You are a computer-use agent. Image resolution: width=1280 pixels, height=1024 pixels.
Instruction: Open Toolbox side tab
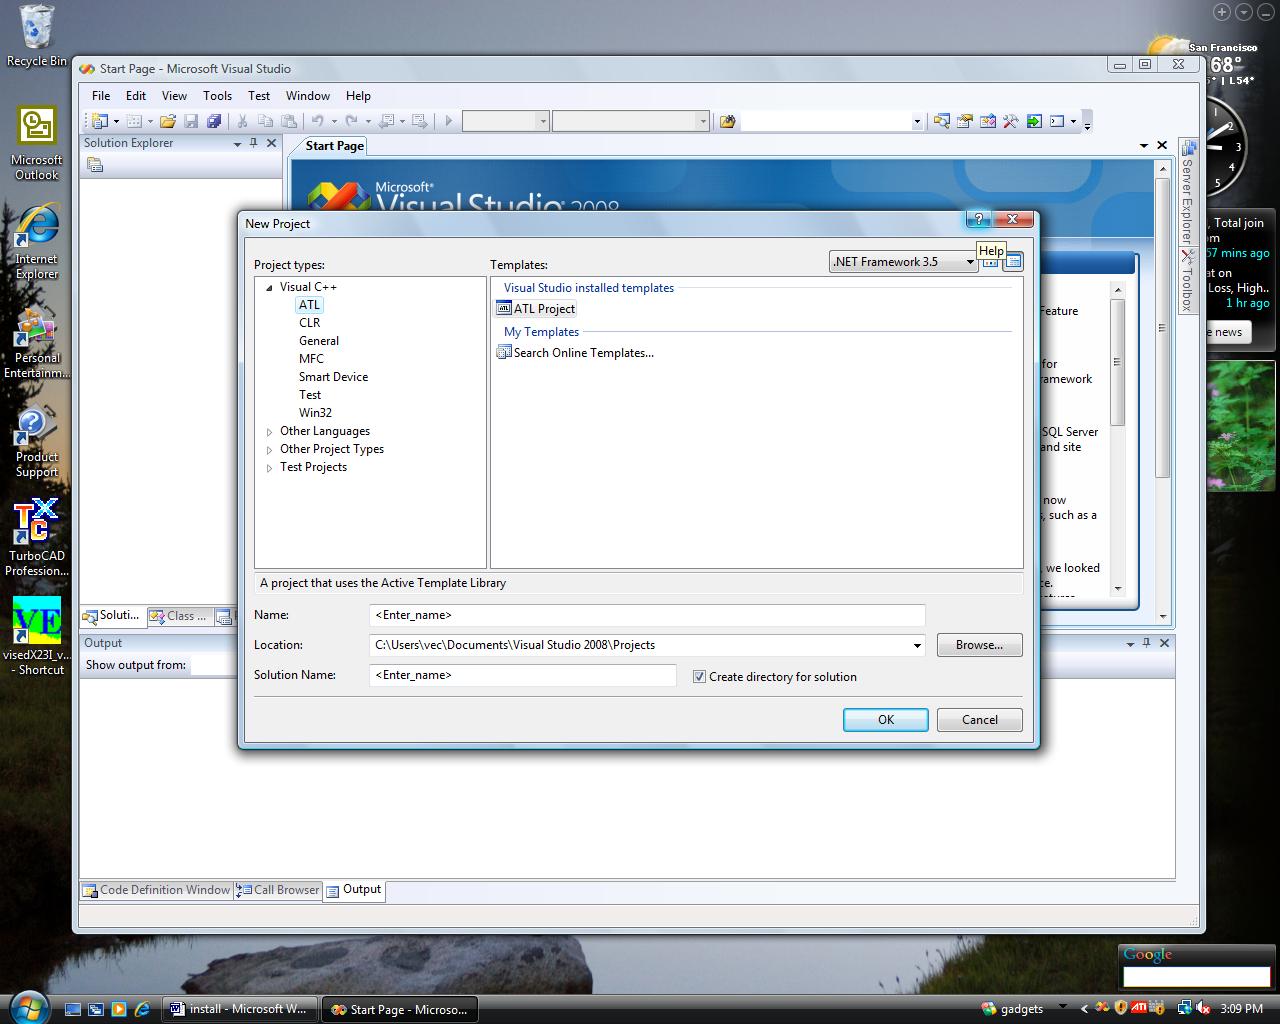(1187, 281)
